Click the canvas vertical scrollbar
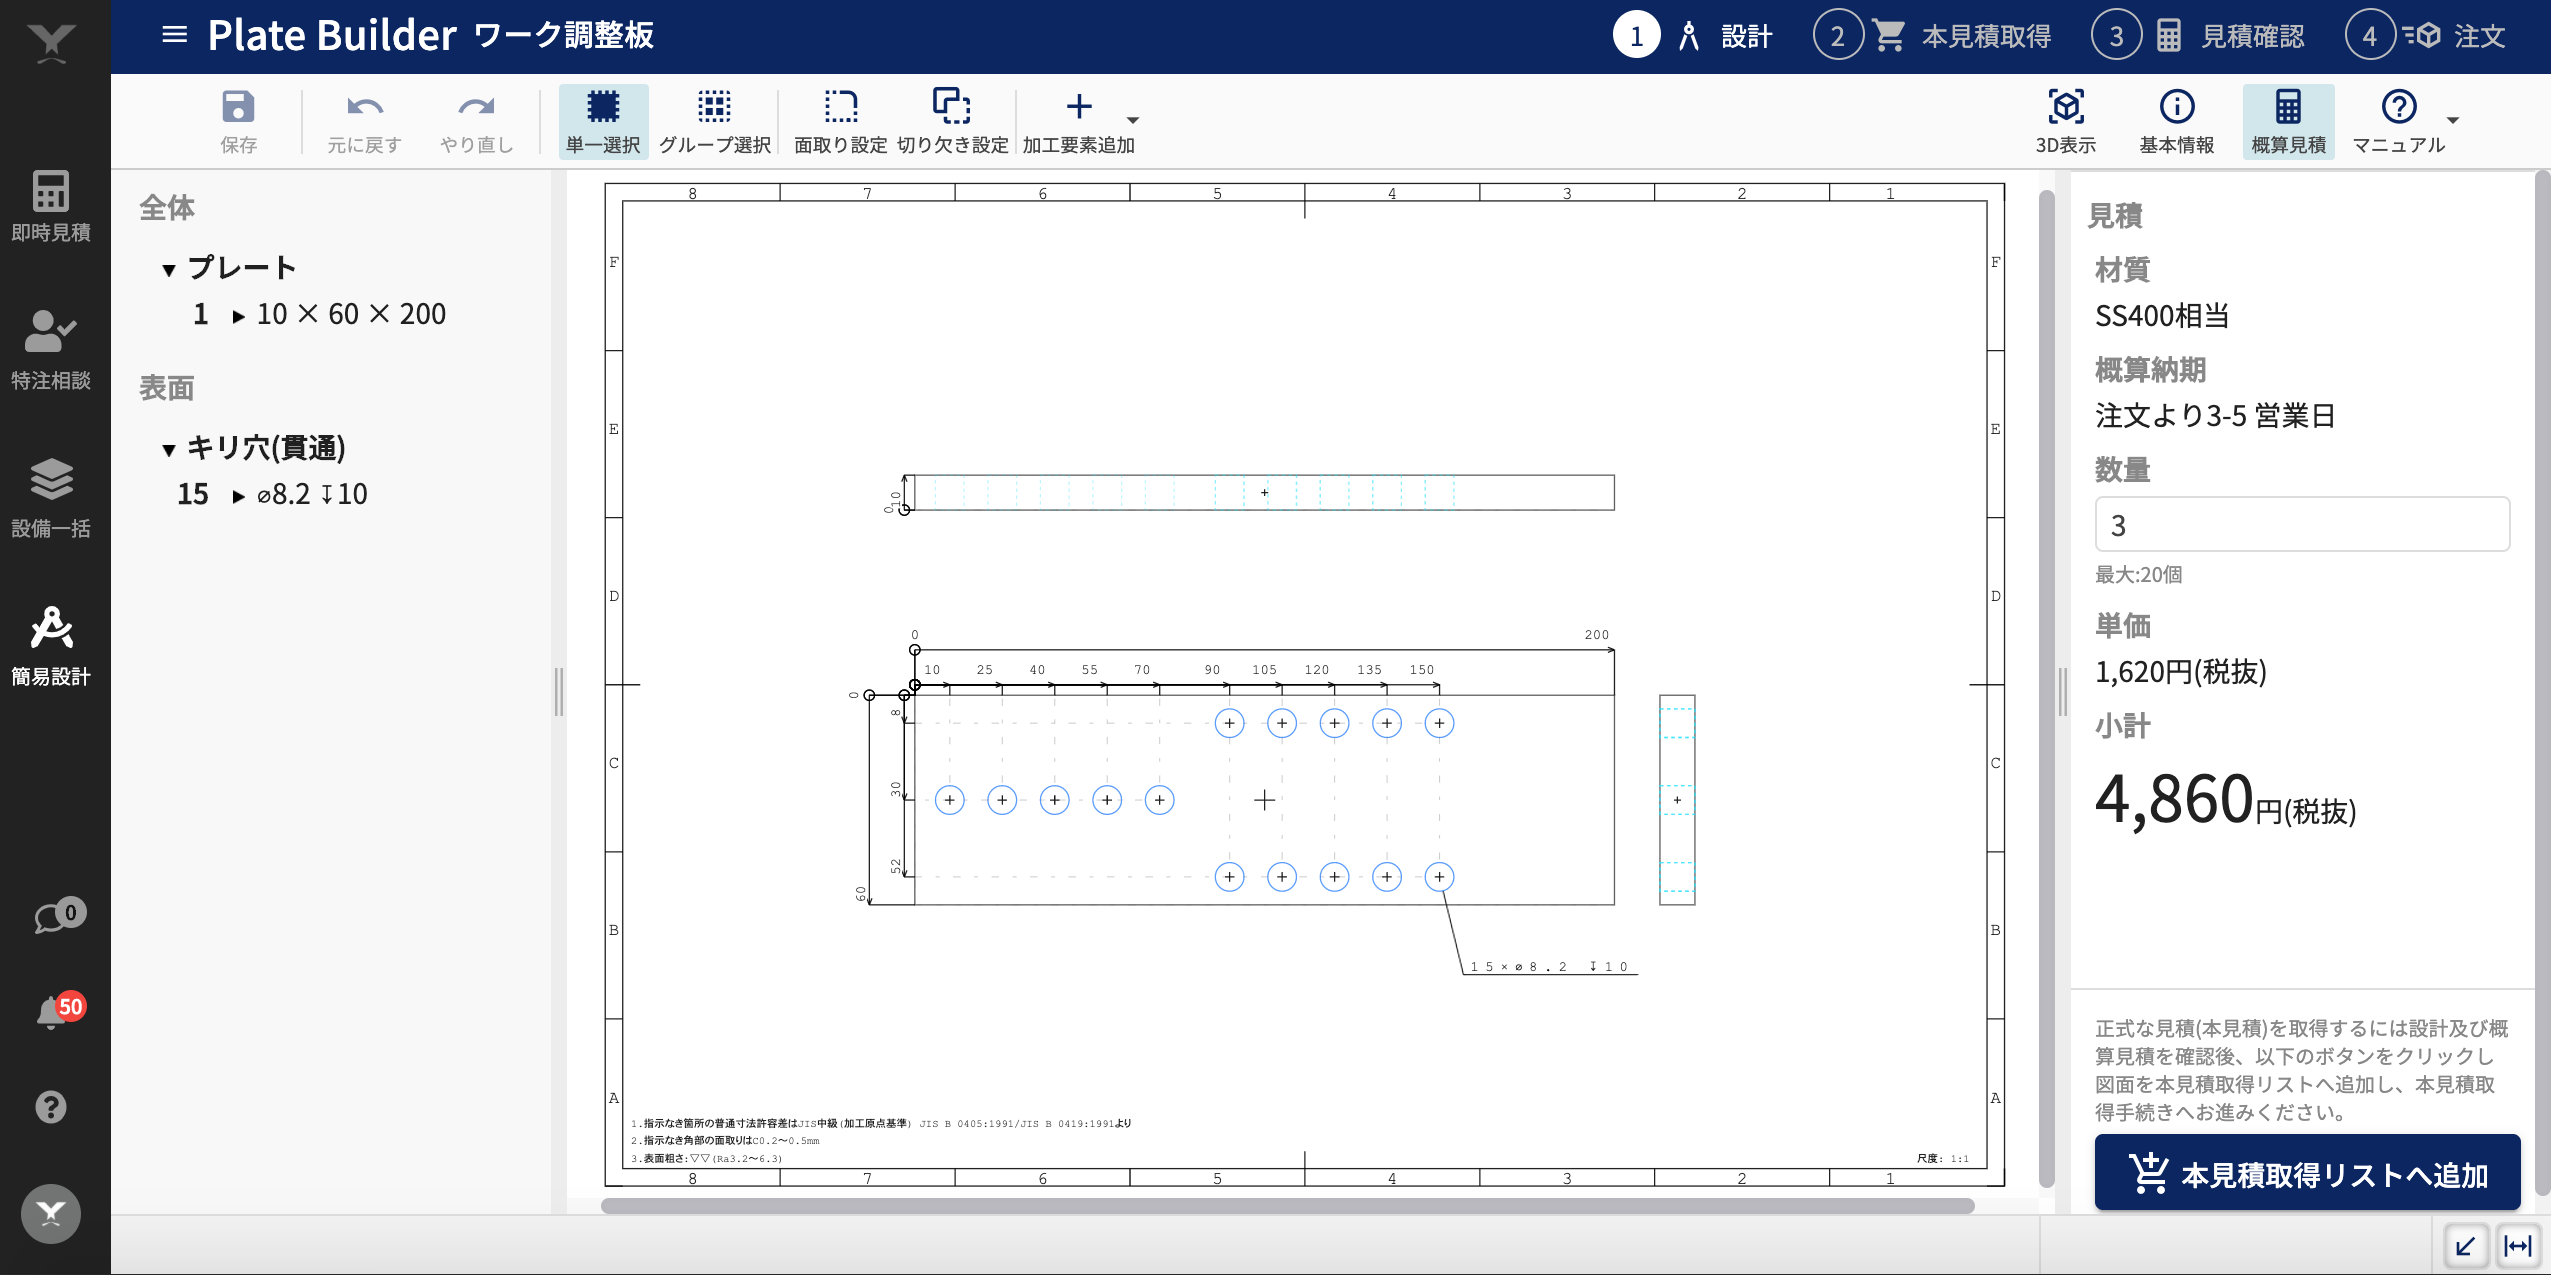This screenshot has width=2551, height=1275. 2046,688
